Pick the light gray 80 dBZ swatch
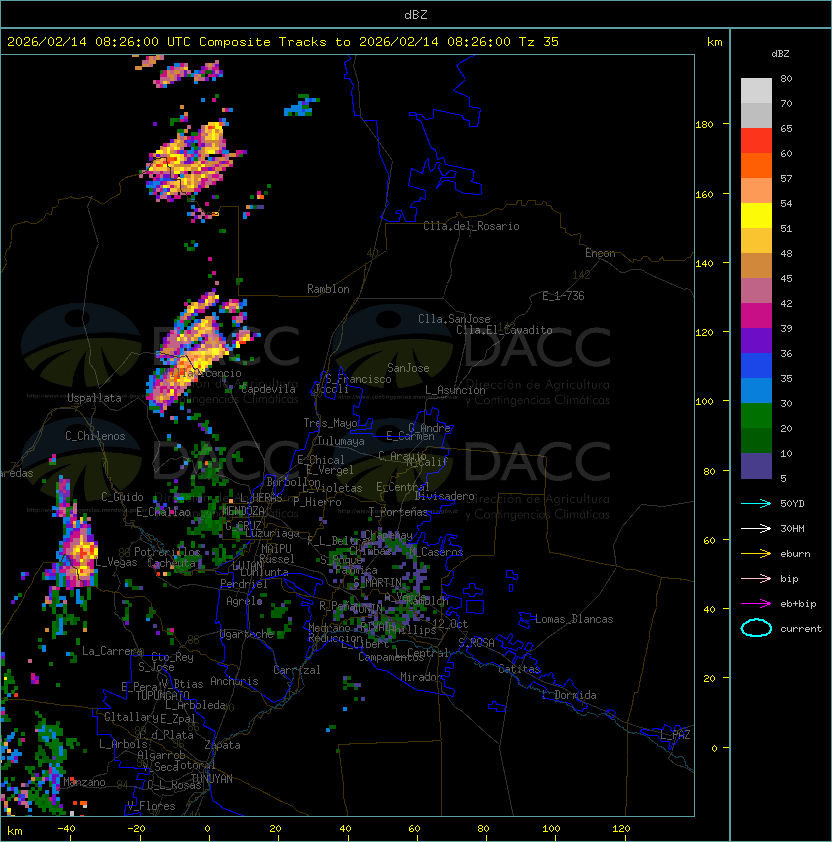The width and height of the screenshot is (832, 842). (x=756, y=91)
